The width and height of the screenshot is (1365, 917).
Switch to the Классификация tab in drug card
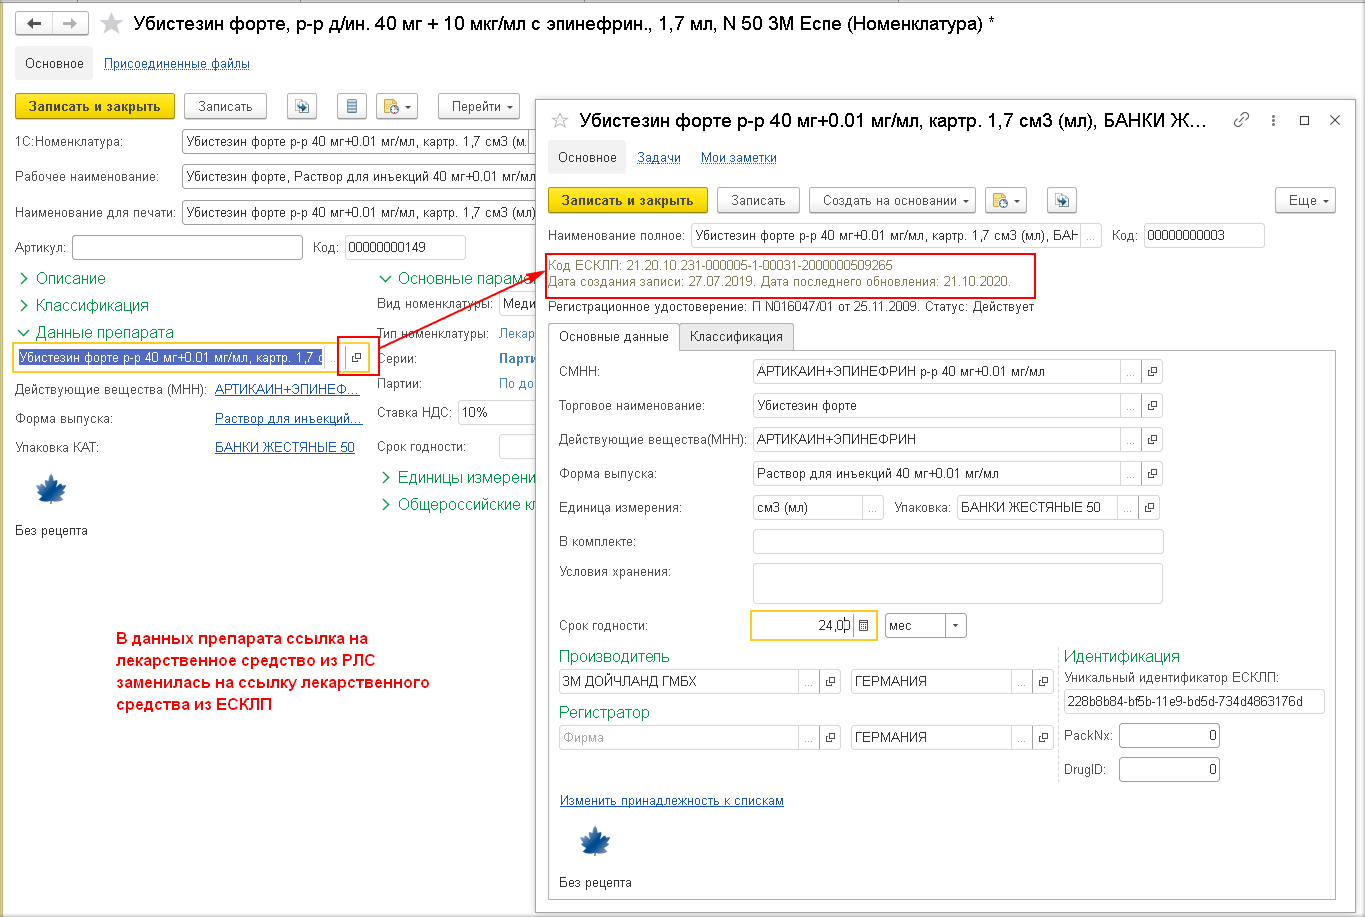pyautogui.click(x=737, y=337)
